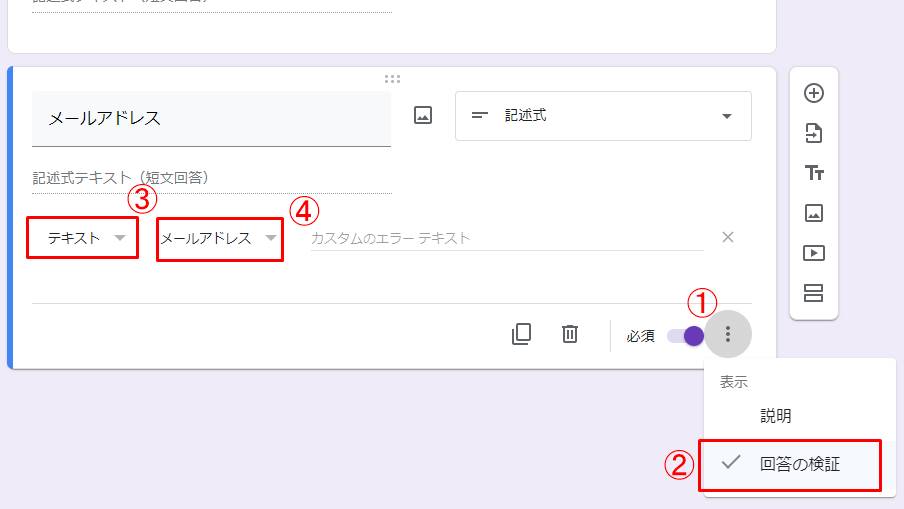
Task: Click the 記述式テキスト (短文回答) placeholder
Action: pyautogui.click(x=120, y=178)
